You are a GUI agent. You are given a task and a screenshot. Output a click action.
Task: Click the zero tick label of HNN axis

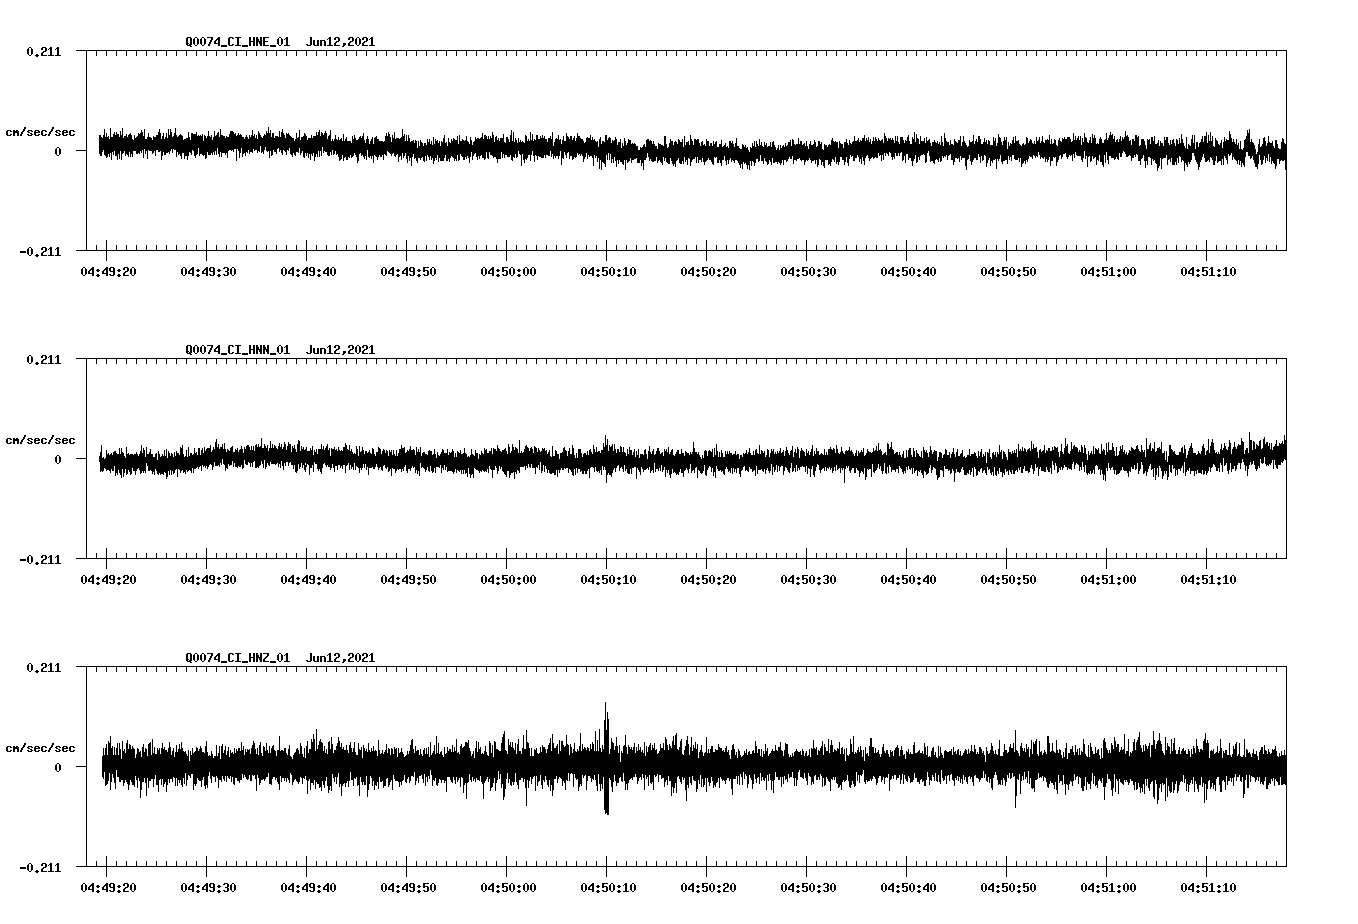click(x=58, y=459)
